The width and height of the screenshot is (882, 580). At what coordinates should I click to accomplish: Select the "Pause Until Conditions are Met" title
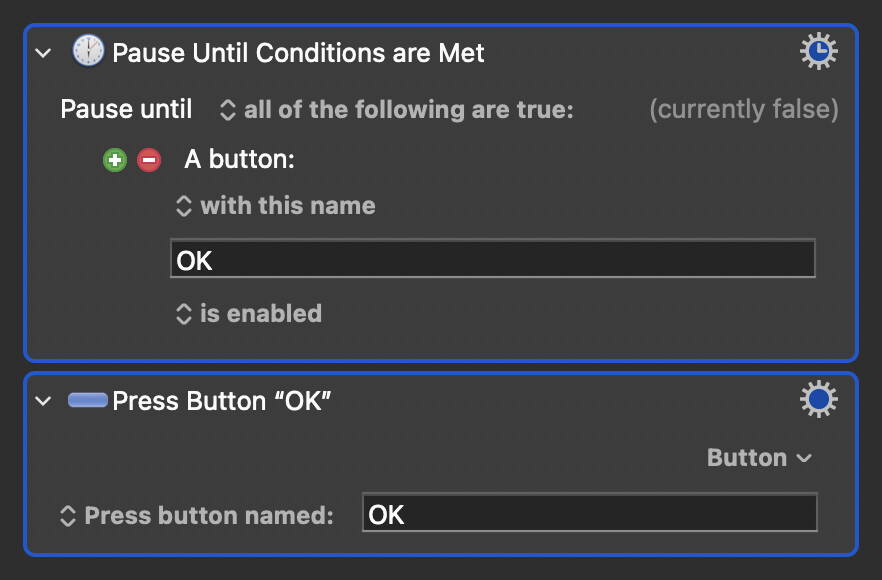click(298, 53)
